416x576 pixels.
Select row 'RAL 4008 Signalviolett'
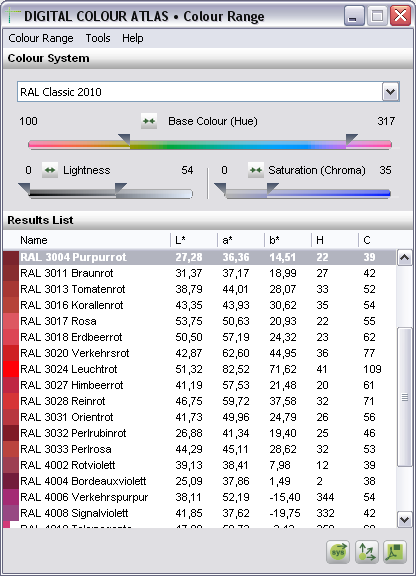point(200,513)
